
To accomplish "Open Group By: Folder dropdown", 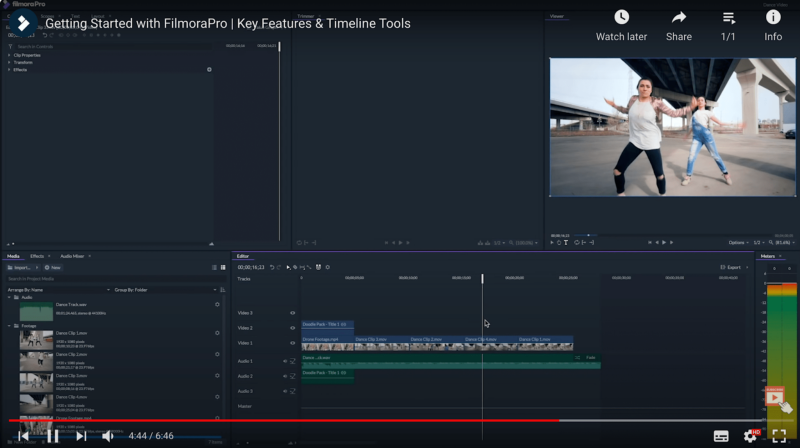I will (x=165, y=290).
